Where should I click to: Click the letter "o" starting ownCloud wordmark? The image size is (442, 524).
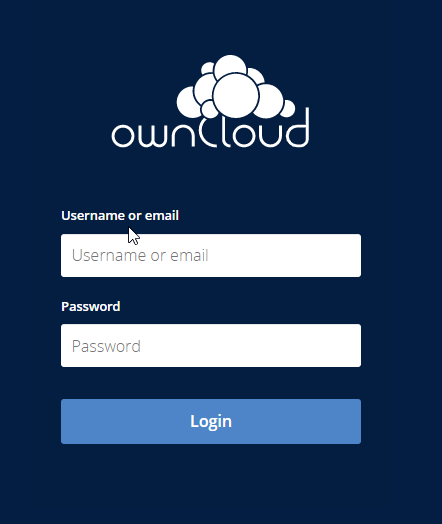click(122, 136)
